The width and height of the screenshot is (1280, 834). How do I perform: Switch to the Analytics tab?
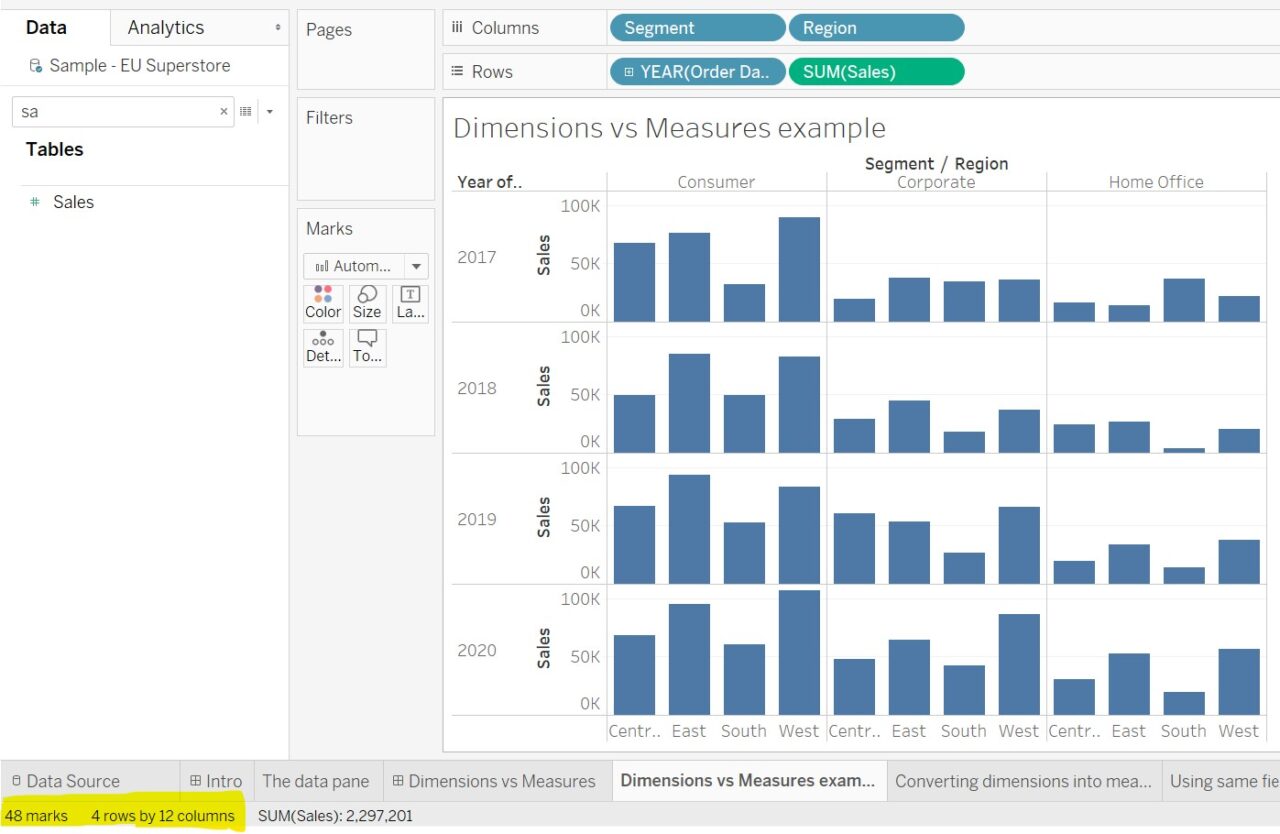[166, 28]
